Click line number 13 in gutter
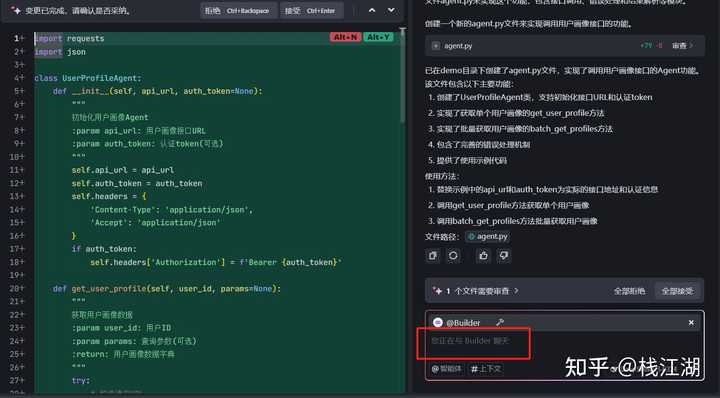 click(x=16, y=196)
